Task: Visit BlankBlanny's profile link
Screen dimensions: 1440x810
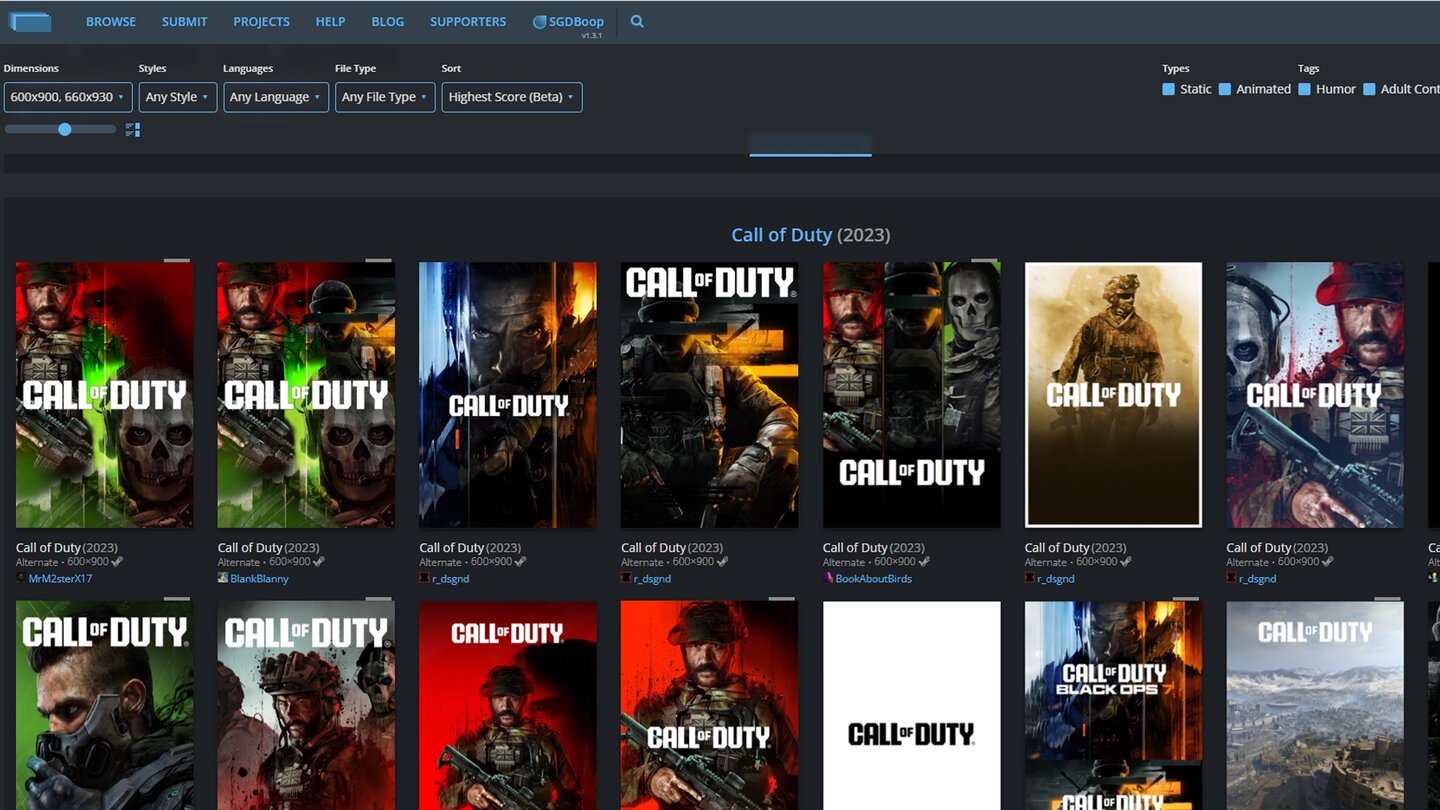Action: (x=259, y=578)
